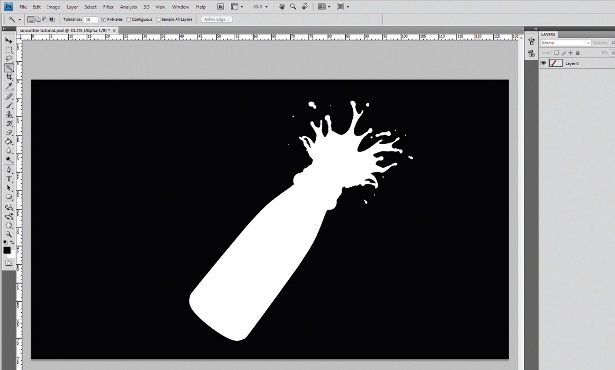615x370 pixels.
Task: Select the Crop tool
Action: tap(9, 77)
